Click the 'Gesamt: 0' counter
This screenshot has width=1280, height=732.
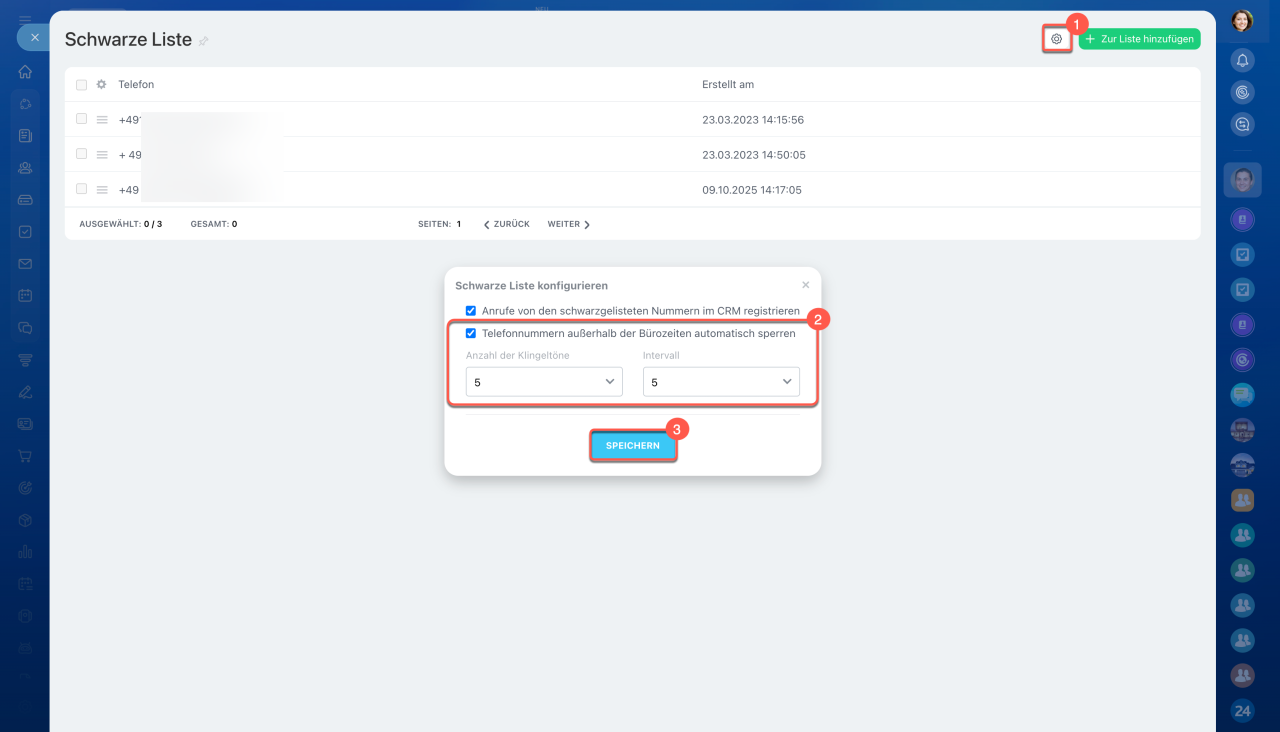[x=214, y=225]
